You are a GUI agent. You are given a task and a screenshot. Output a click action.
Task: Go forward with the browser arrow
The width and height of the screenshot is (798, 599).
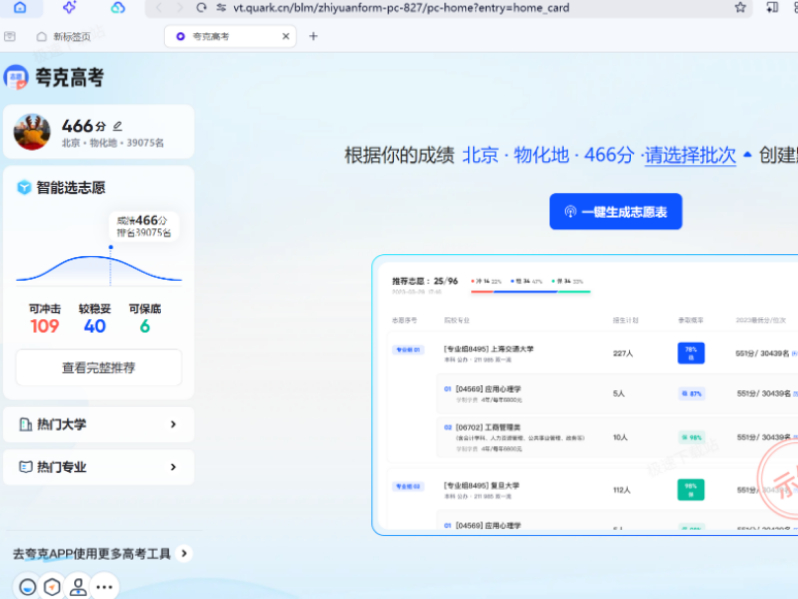179,8
